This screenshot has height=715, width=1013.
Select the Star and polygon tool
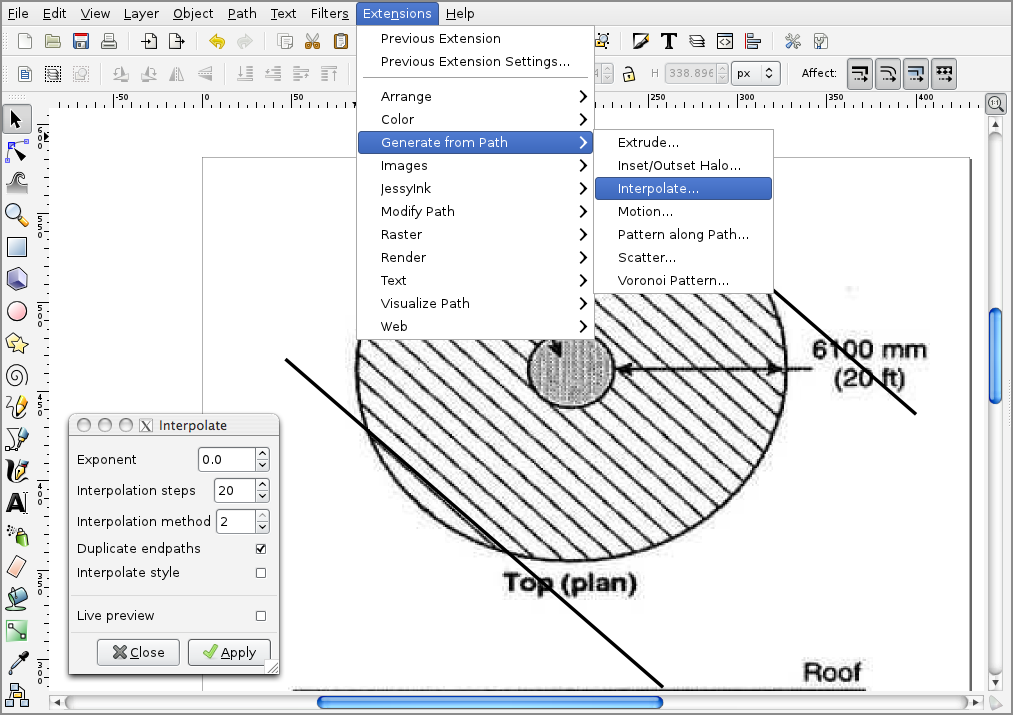pyautogui.click(x=16, y=344)
